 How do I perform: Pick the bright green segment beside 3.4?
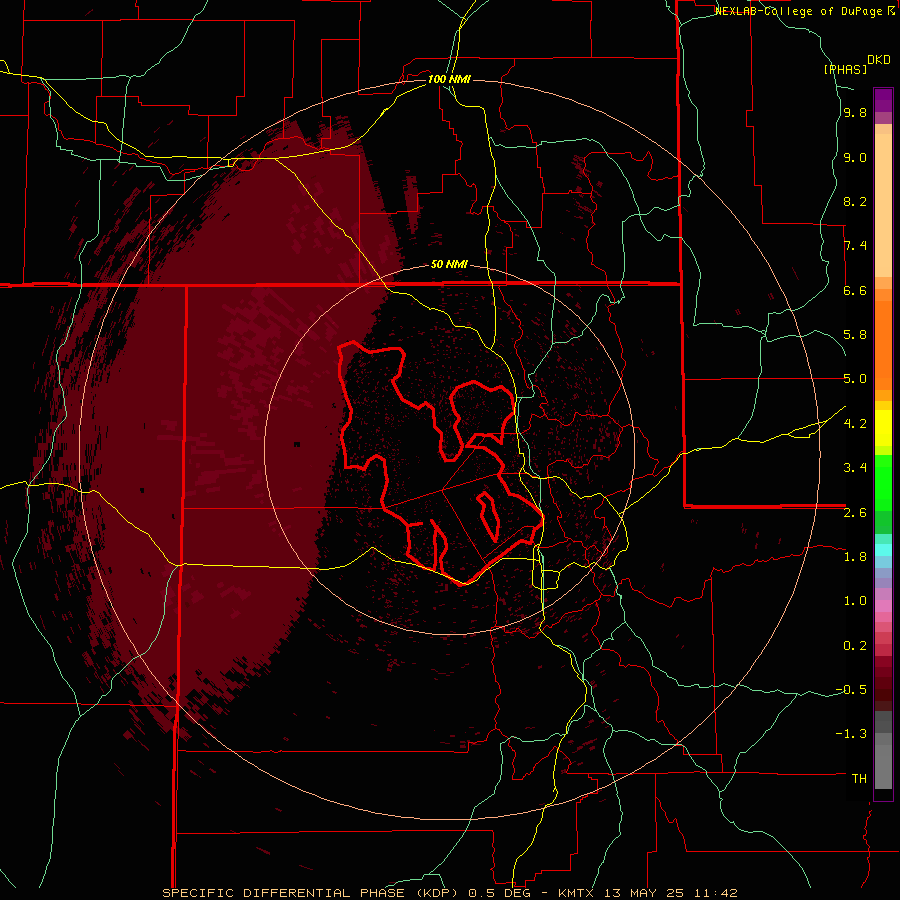(883, 482)
